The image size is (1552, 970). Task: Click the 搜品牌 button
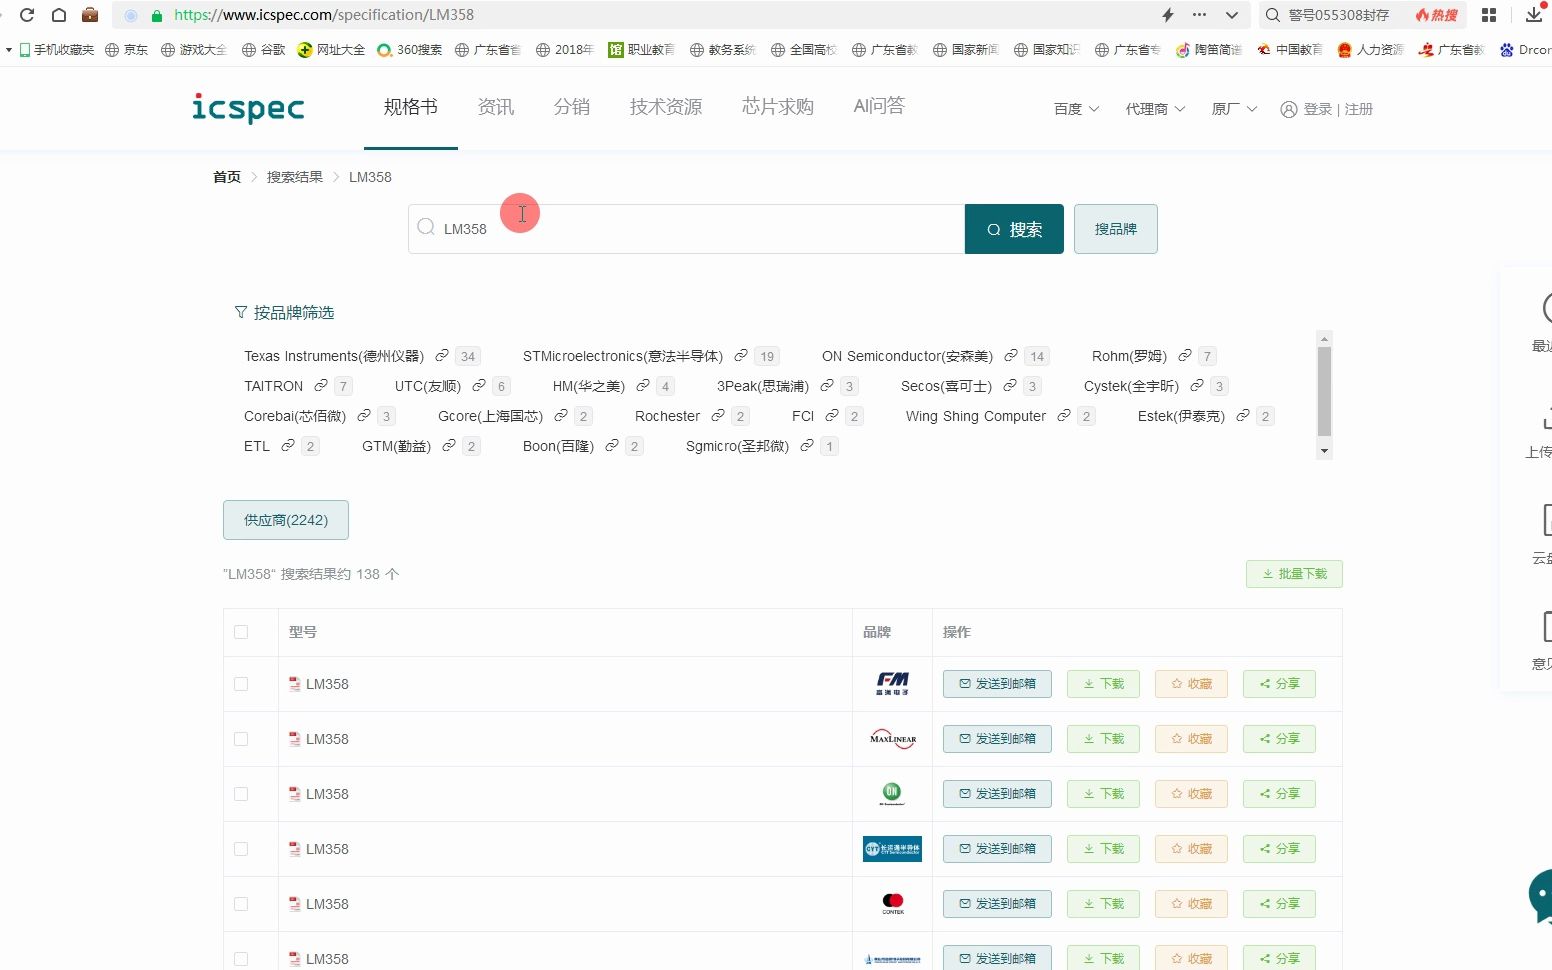[x=1116, y=229]
